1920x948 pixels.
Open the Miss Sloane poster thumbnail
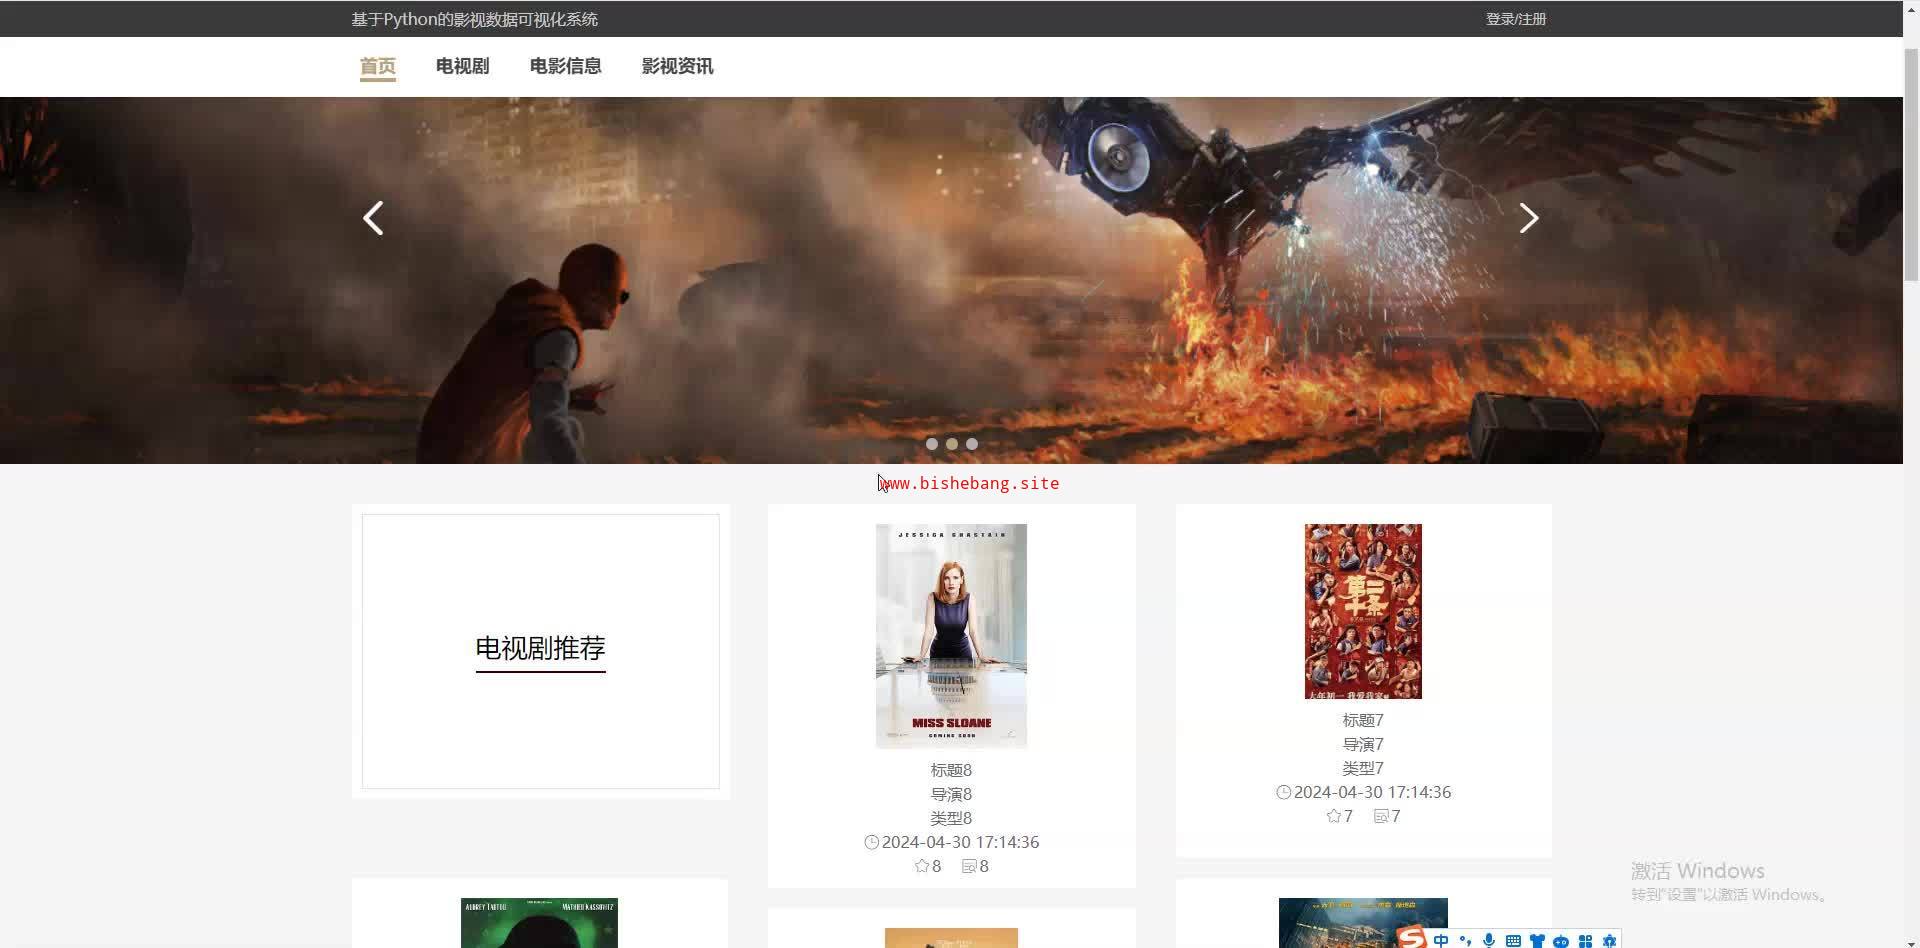951,636
